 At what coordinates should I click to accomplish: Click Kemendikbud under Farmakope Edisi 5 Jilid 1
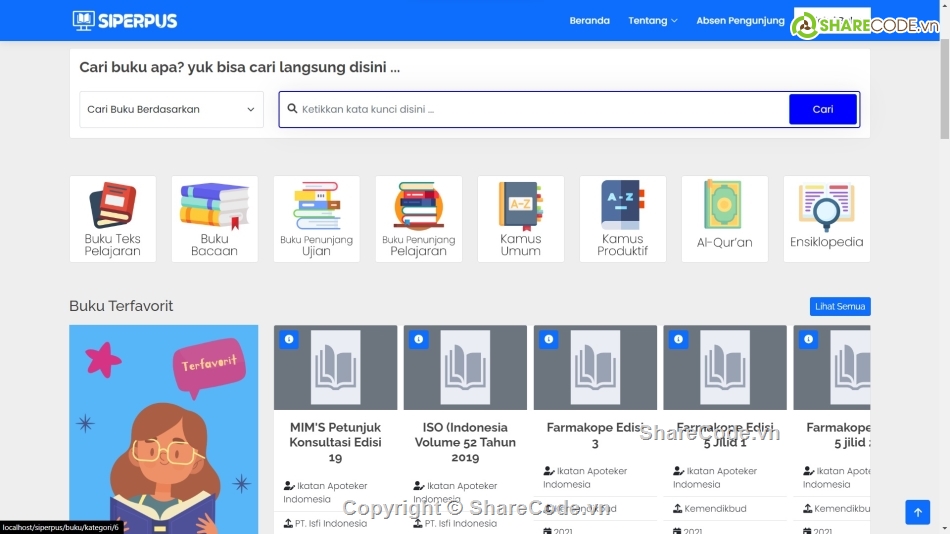[x=709, y=509]
